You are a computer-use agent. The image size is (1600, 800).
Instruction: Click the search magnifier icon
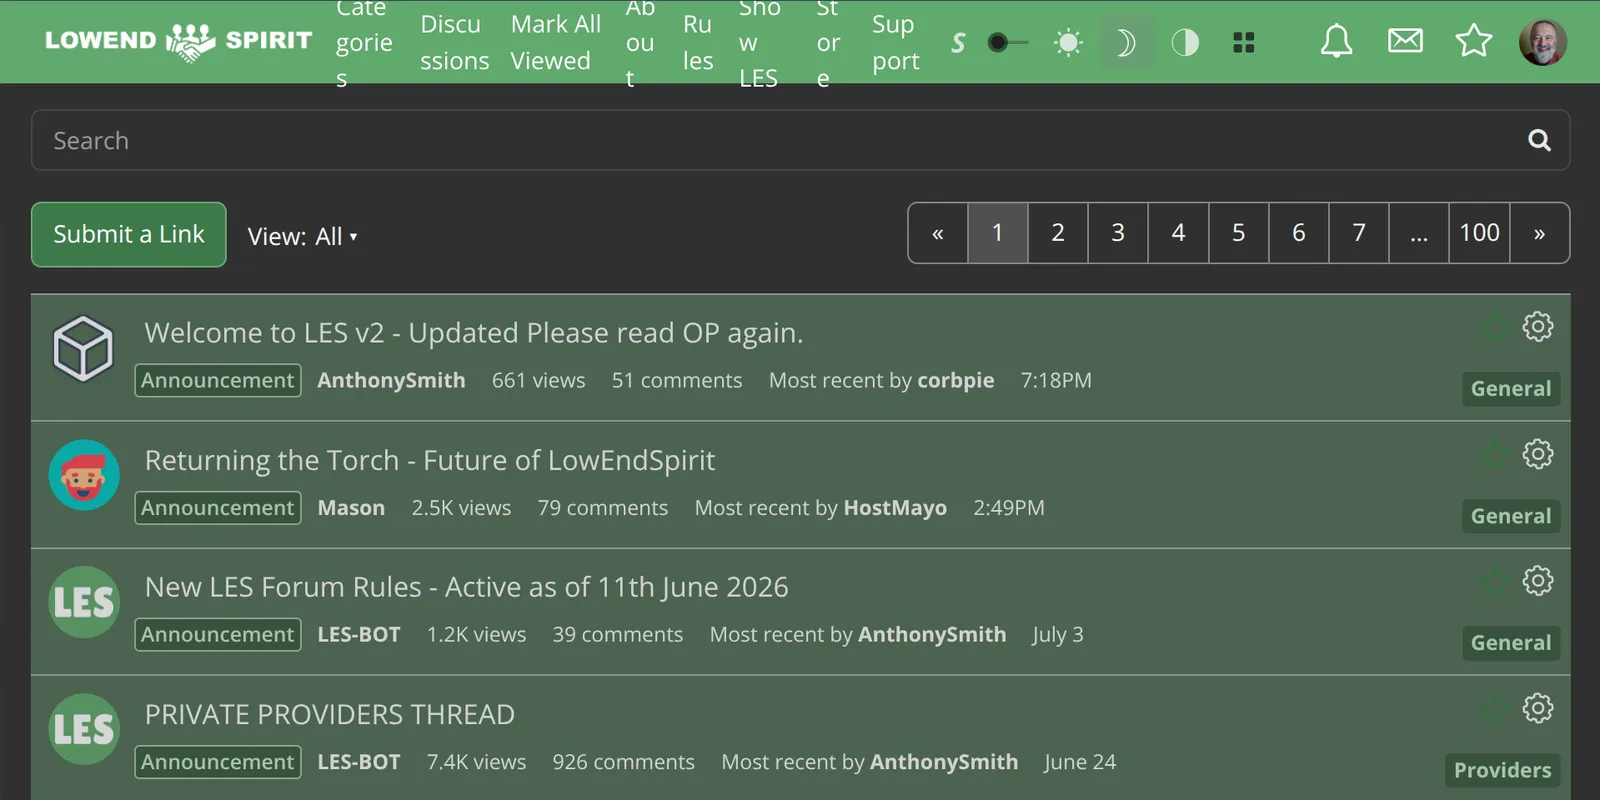[1539, 141]
